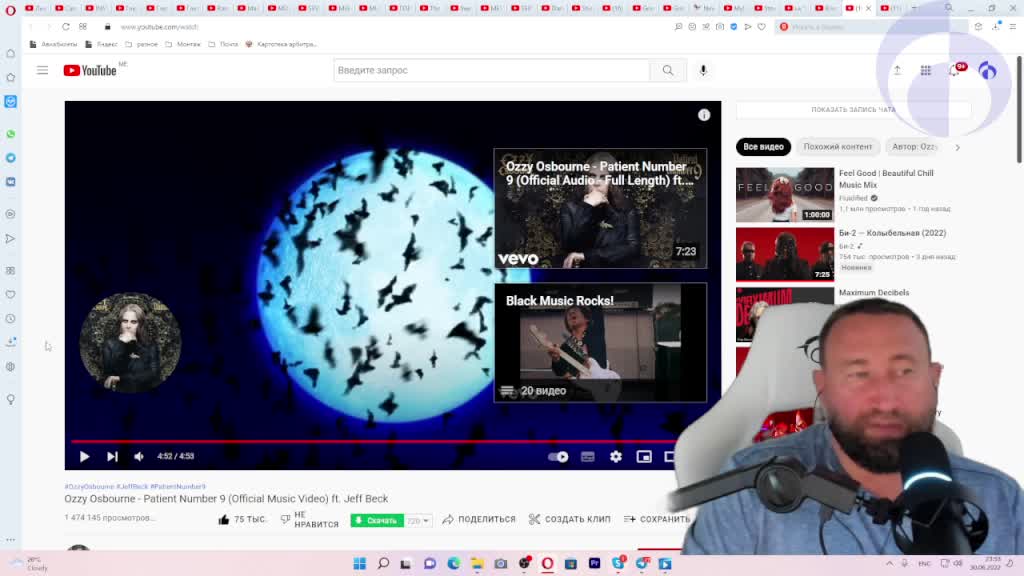Open the YouTube apps grid icon
Image resolution: width=1024 pixels, height=576 pixels.
click(925, 71)
